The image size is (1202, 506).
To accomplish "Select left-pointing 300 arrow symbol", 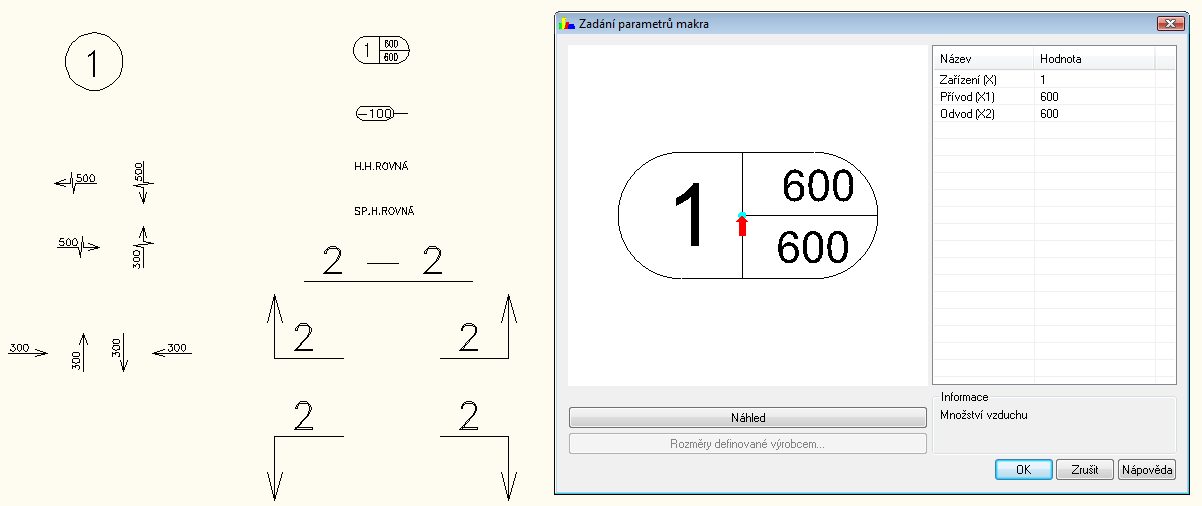I will [171, 349].
